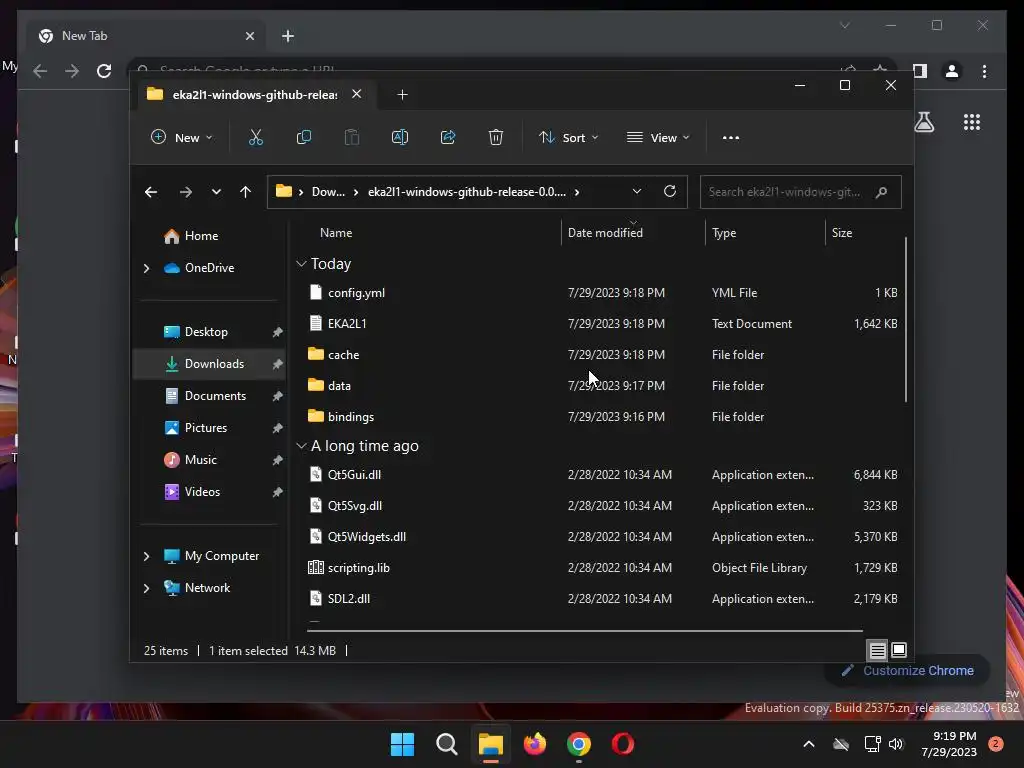This screenshot has width=1024, height=768.
Task: Select Downloads in navigation pane
Action: point(209,364)
